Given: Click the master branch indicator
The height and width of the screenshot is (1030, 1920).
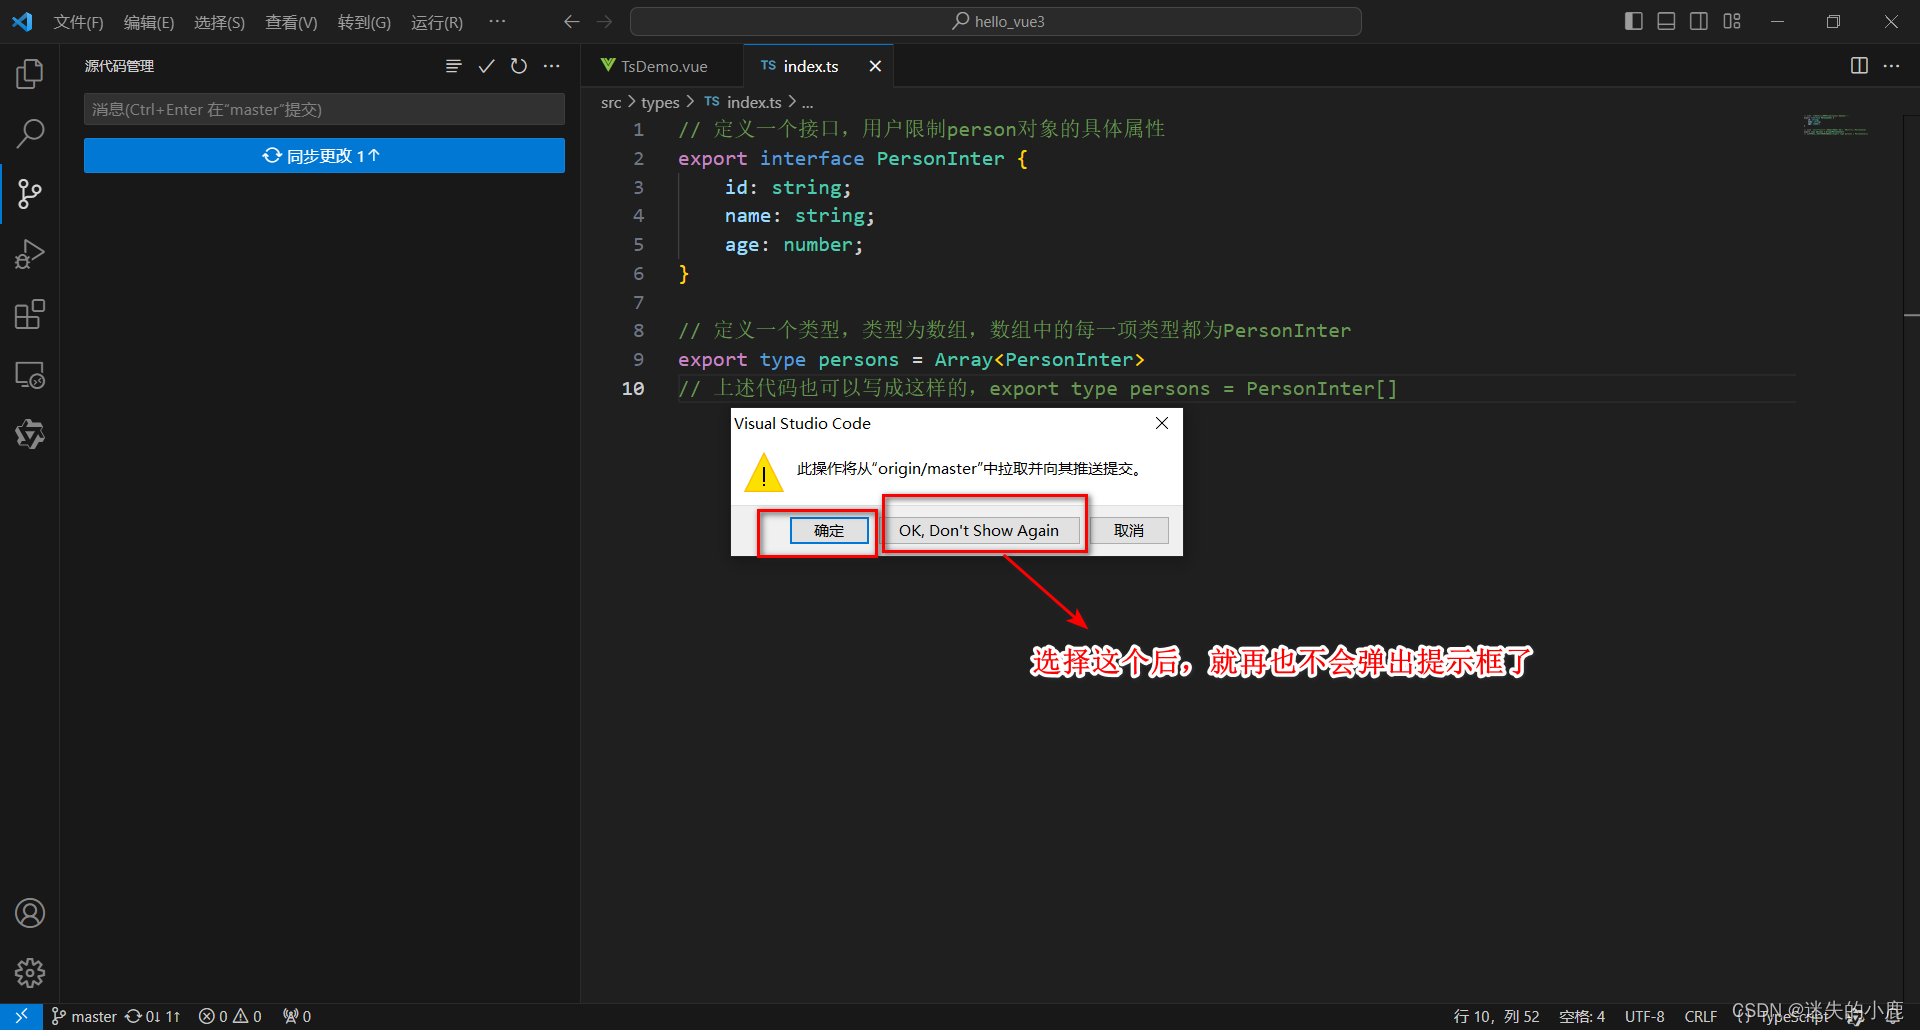Looking at the screenshot, I should [x=84, y=1016].
